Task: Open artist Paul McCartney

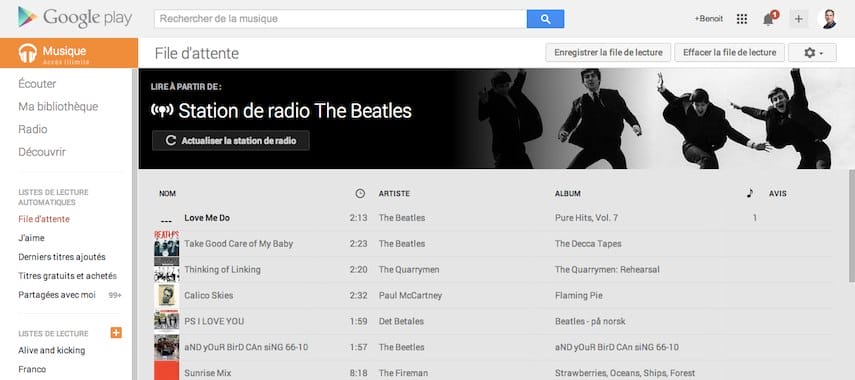Action: (410, 295)
